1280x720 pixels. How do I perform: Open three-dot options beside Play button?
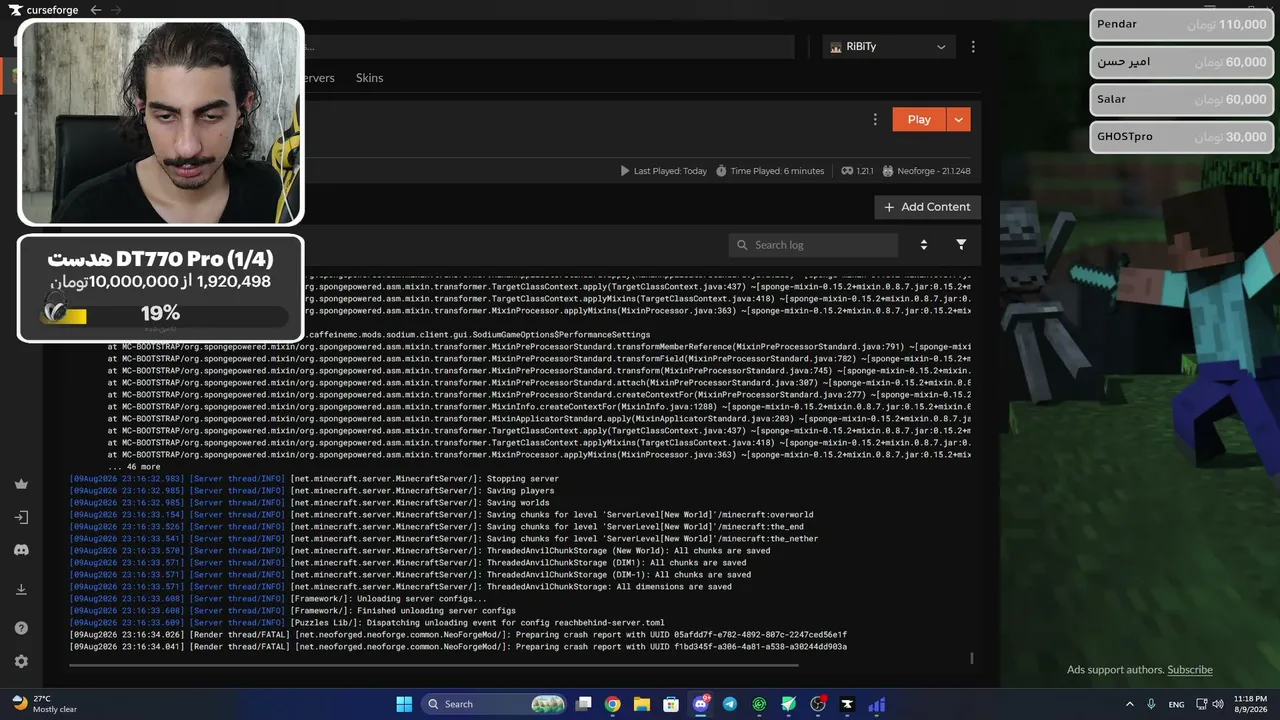pyautogui.click(x=875, y=119)
